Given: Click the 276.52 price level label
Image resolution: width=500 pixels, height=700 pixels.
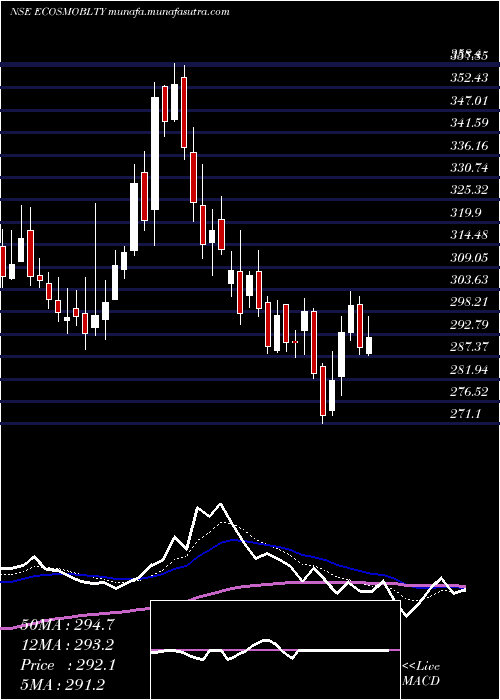Looking at the screenshot, I should [468, 392].
